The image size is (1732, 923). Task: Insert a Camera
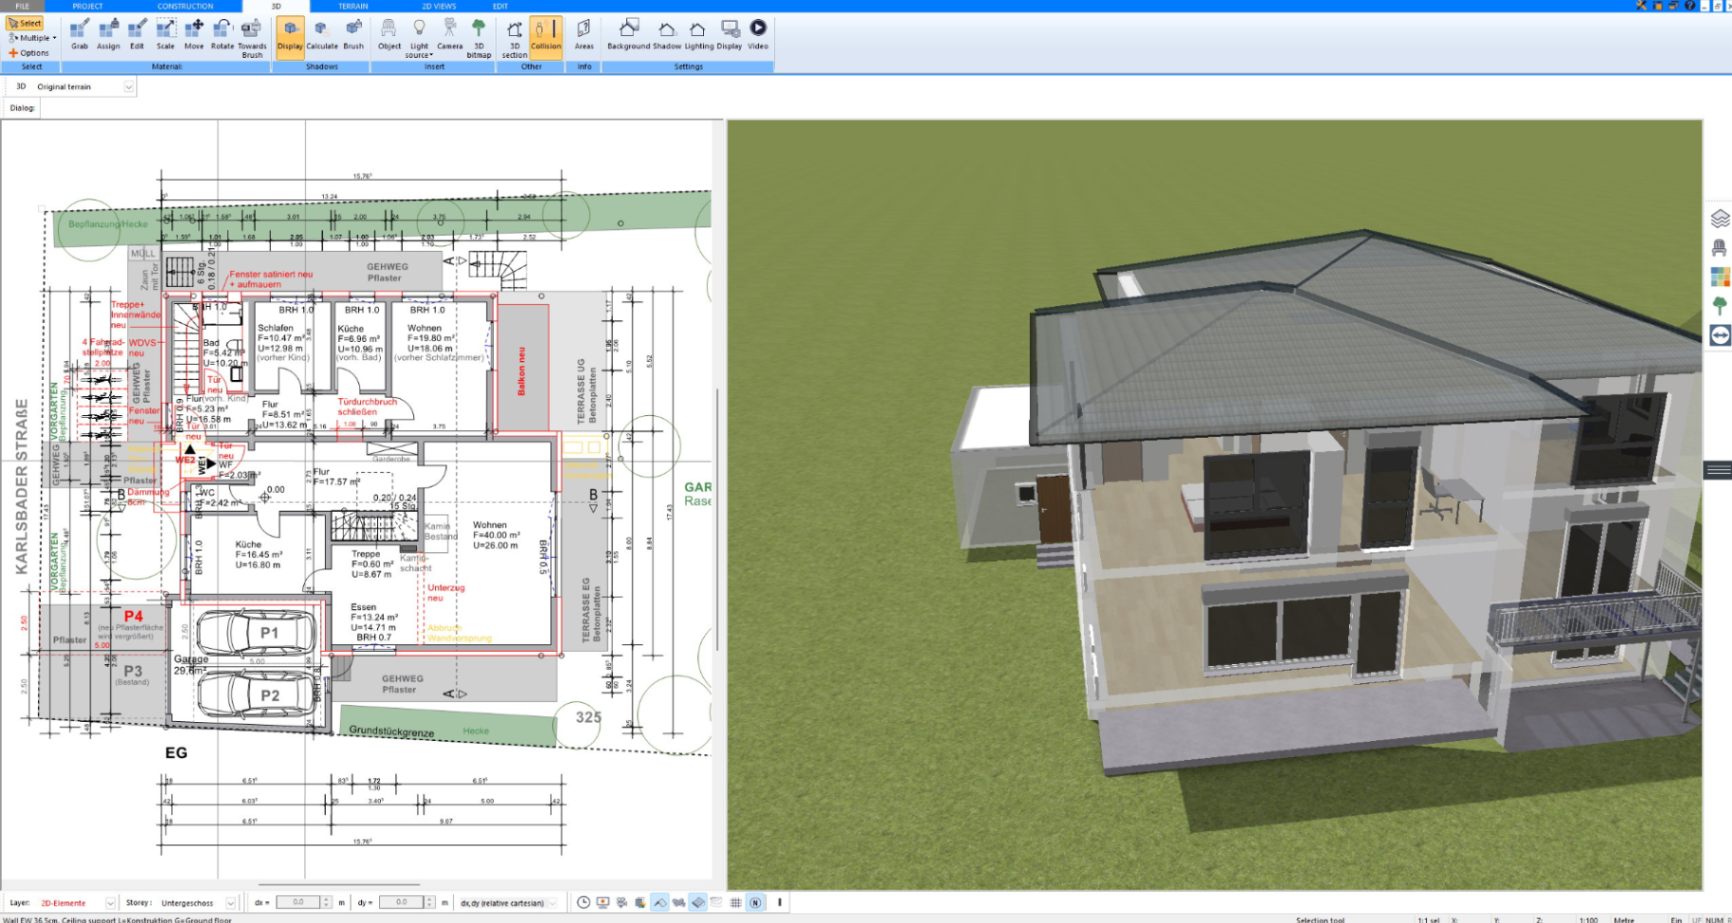[x=450, y=35]
